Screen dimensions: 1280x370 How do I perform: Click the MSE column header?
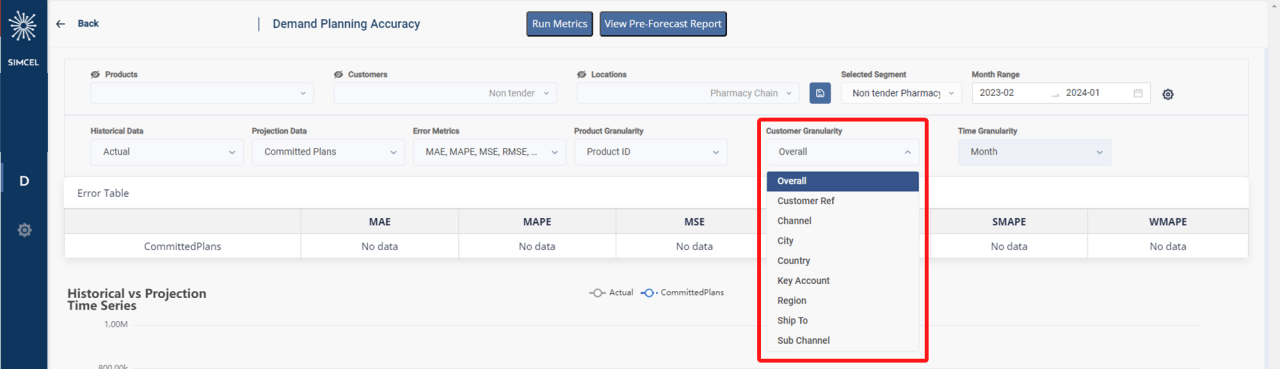(x=694, y=221)
